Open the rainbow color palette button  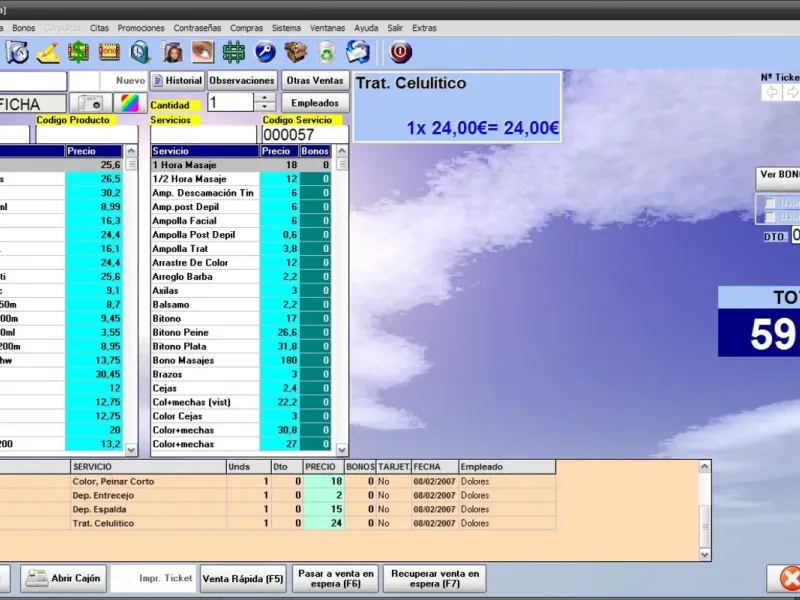point(130,103)
